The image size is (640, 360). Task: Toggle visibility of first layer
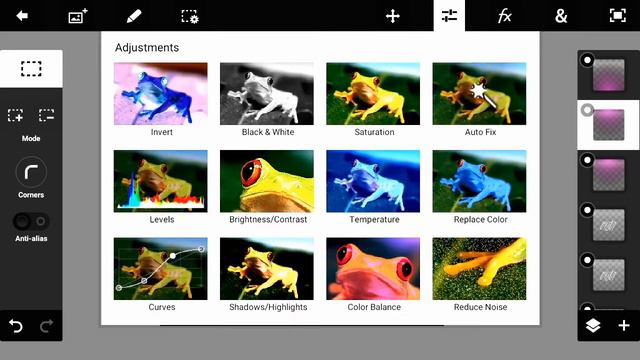[587, 60]
